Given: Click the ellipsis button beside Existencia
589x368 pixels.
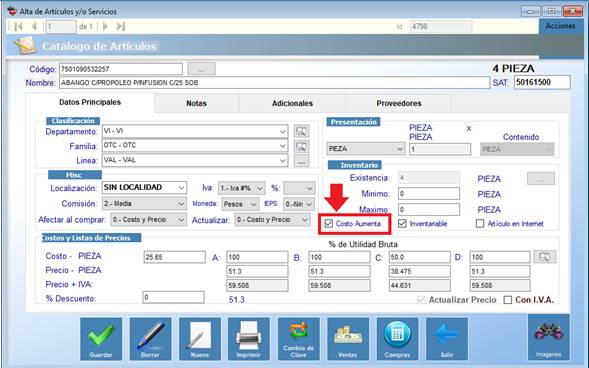Looking at the screenshot, I should [541, 179].
